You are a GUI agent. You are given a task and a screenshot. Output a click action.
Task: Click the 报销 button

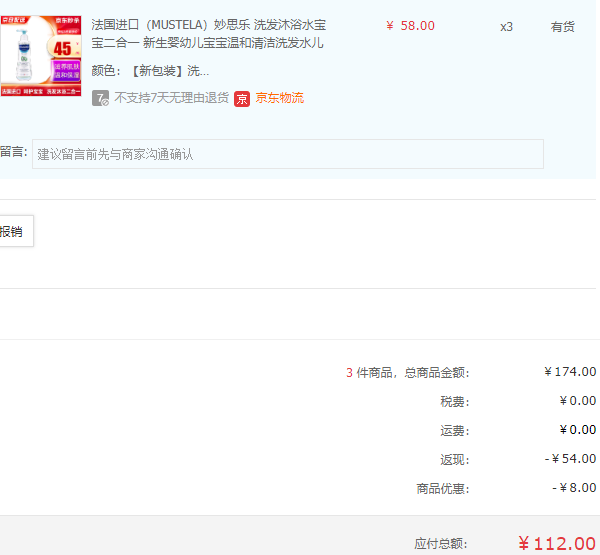(16, 231)
